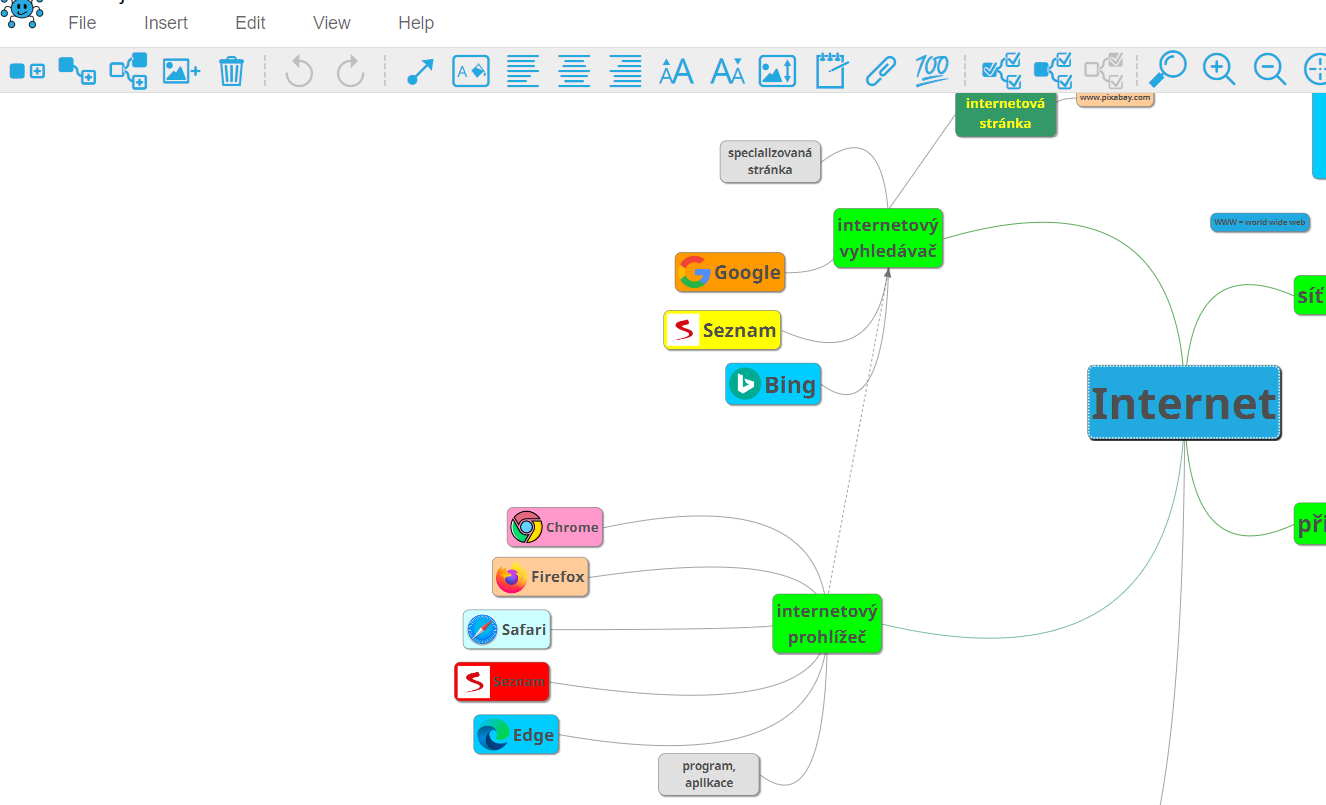The image size is (1326, 805).
Task: Select the internetový vyhledávač node
Action: pos(888,238)
